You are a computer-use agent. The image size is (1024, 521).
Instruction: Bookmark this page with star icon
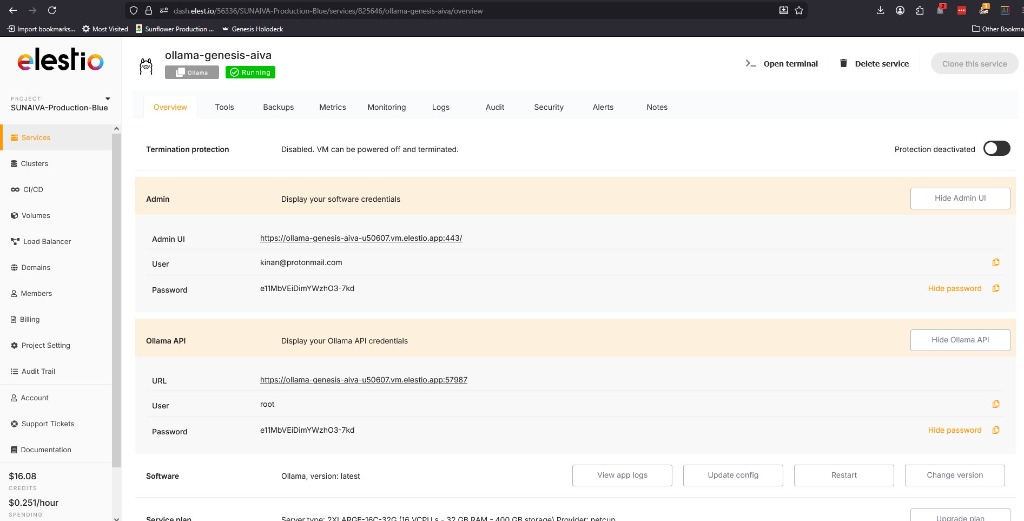coord(799,11)
